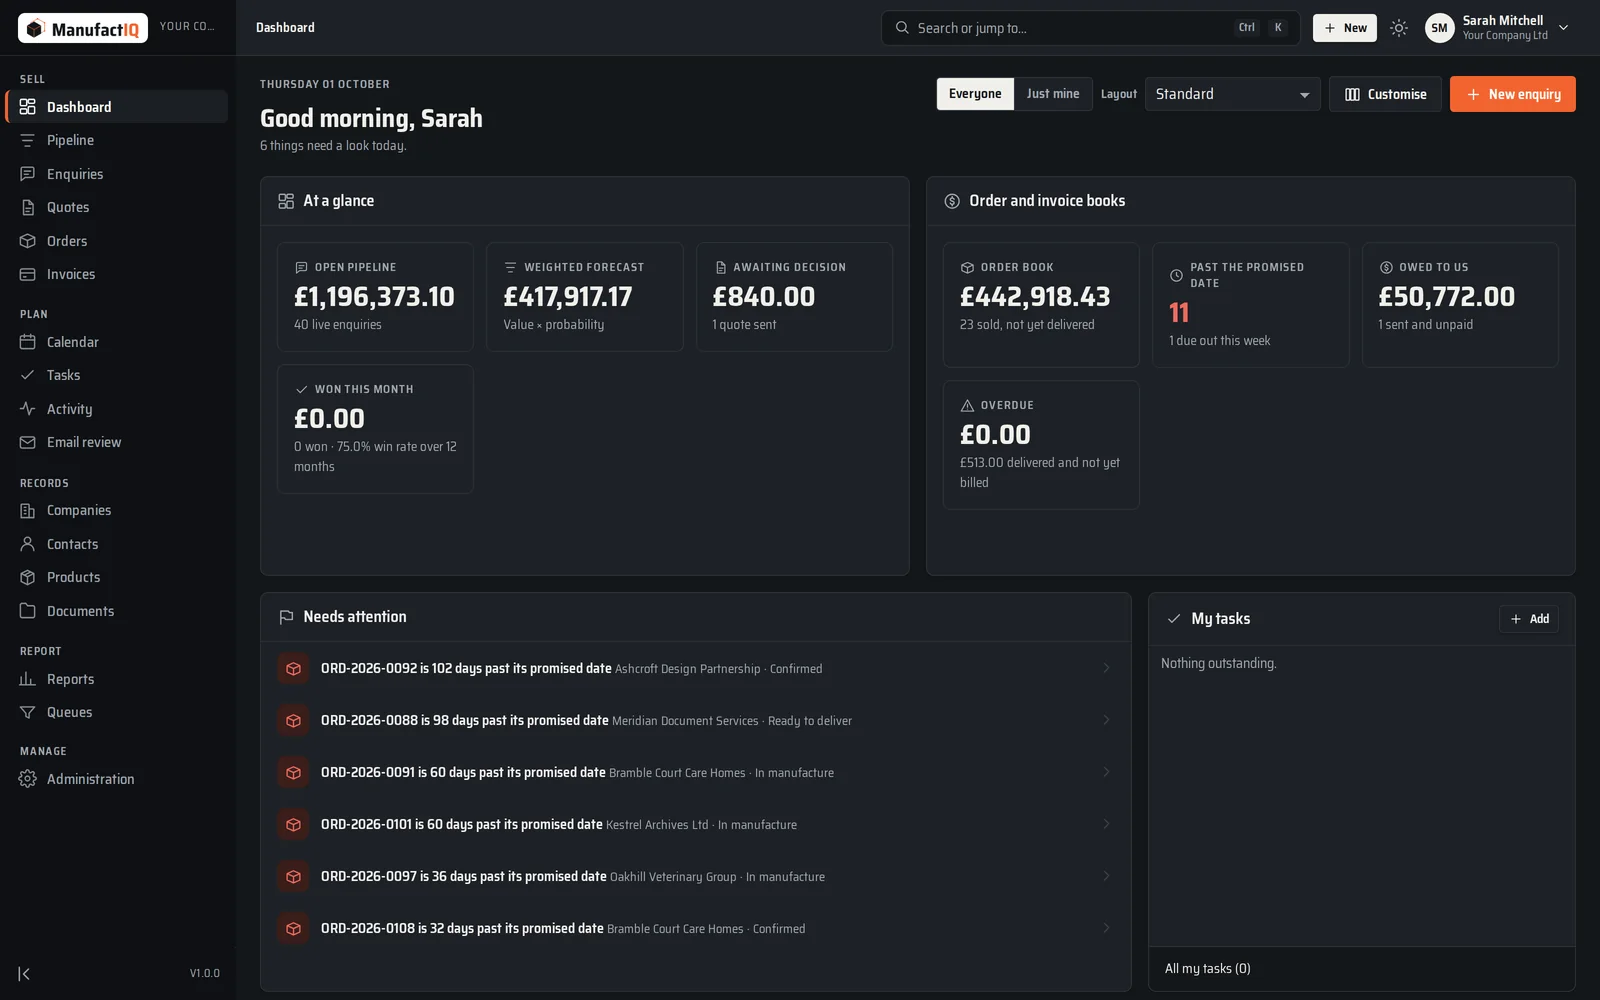
Task: Open ORD-2026-0088 row chevron
Action: tap(1106, 720)
